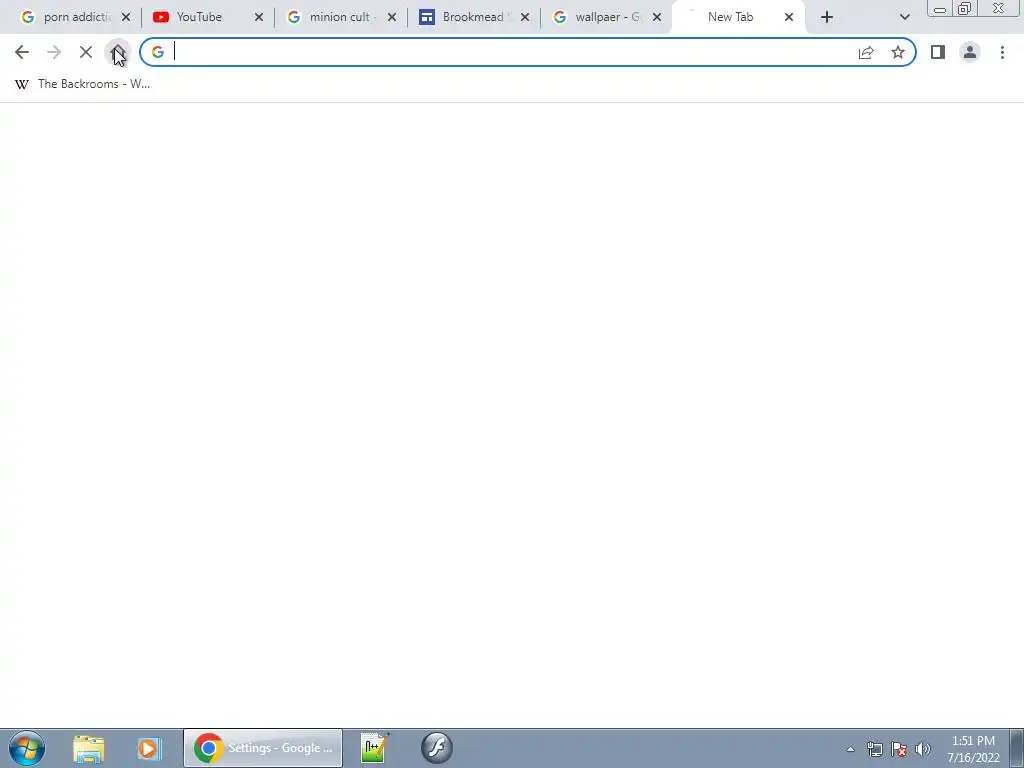Open the Flash player taskbar icon

[x=437, y=748]
